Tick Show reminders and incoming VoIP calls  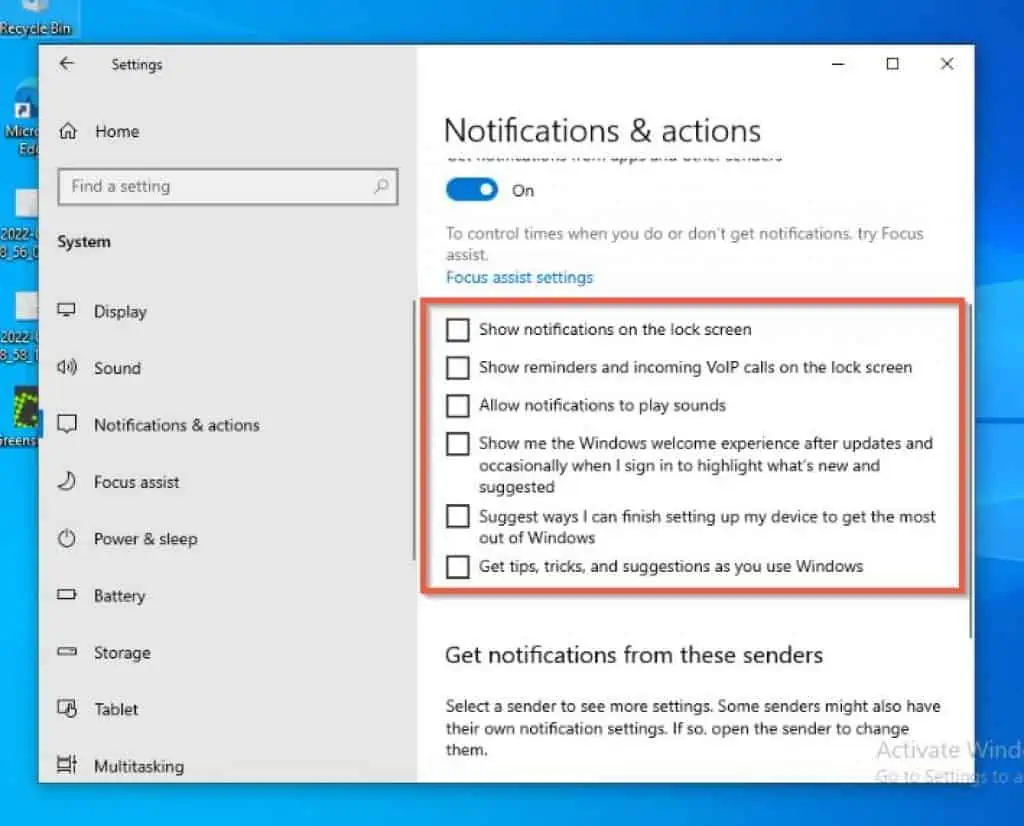[458, 367]
